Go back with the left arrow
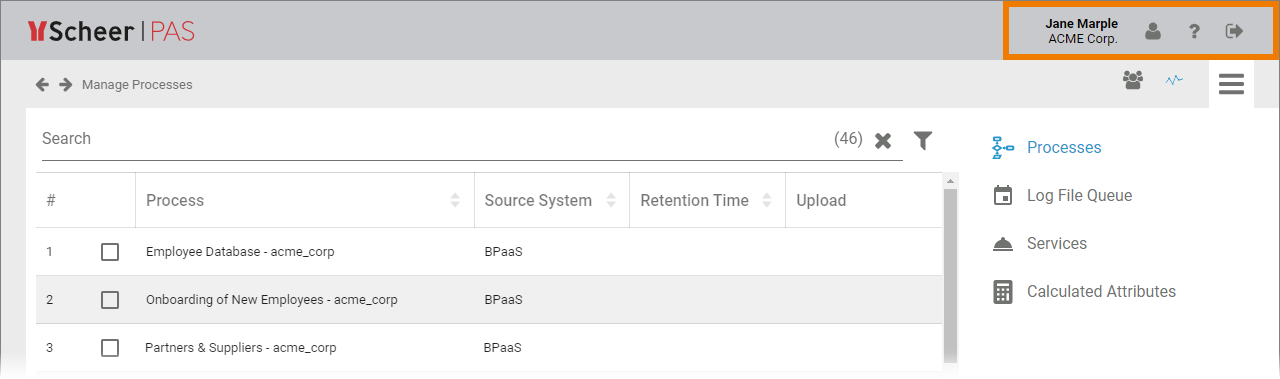The width and height of the screenshot is (1280, 379). click(42, 85)
